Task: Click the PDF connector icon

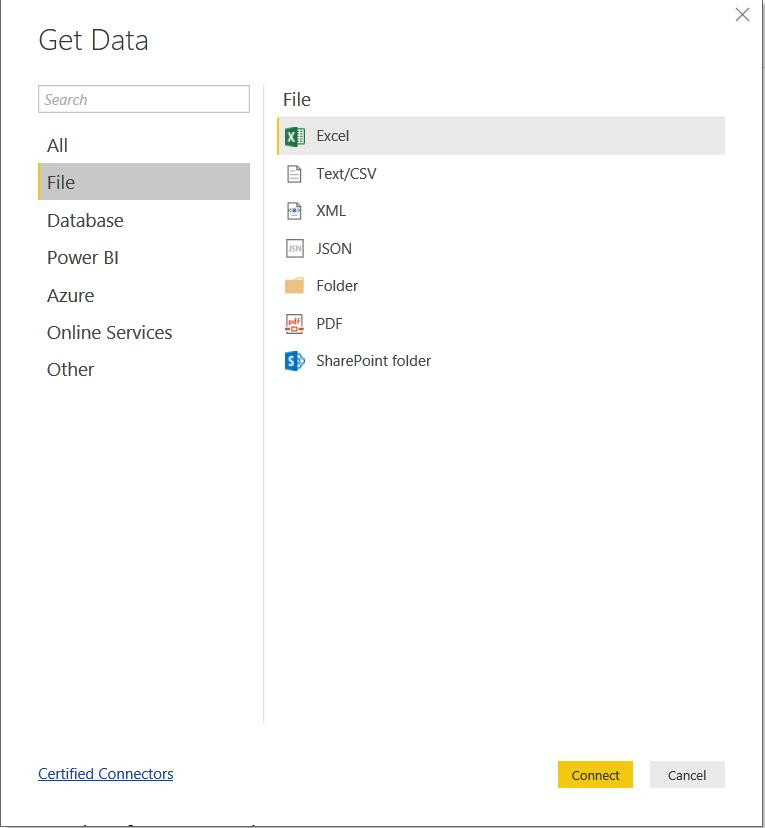Action: pos(294,323)
